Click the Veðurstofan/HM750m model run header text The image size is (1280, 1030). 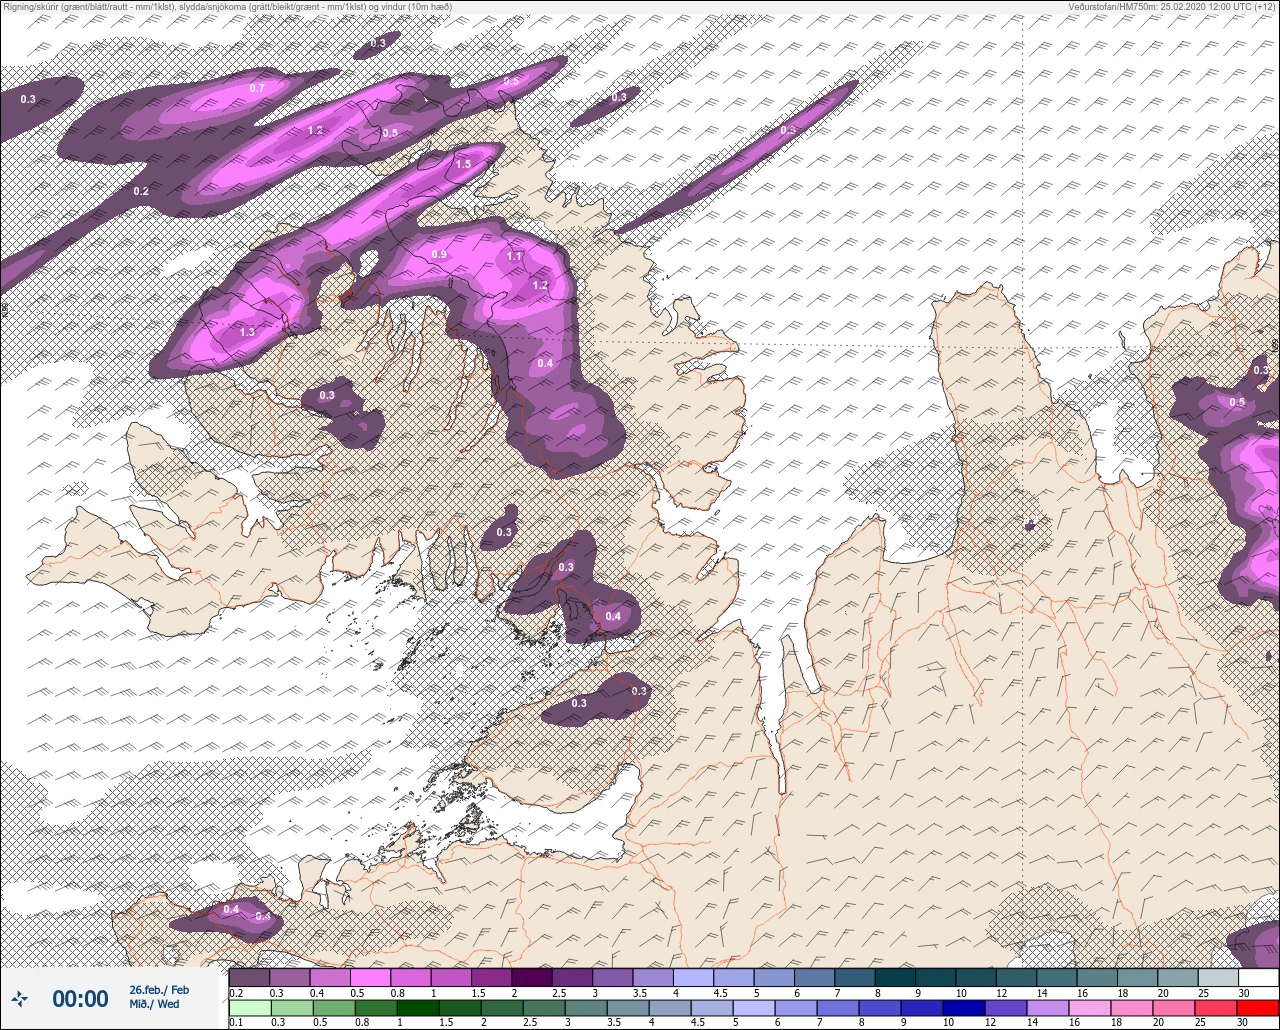coord(1171,7)
